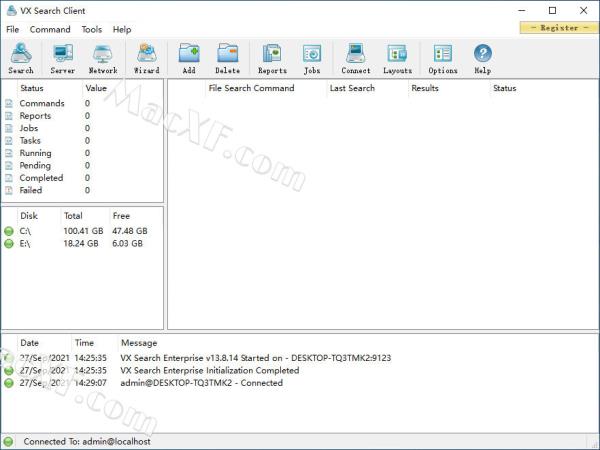Click the VX Search Client title bar icon
600x450 pixels.
11,11
